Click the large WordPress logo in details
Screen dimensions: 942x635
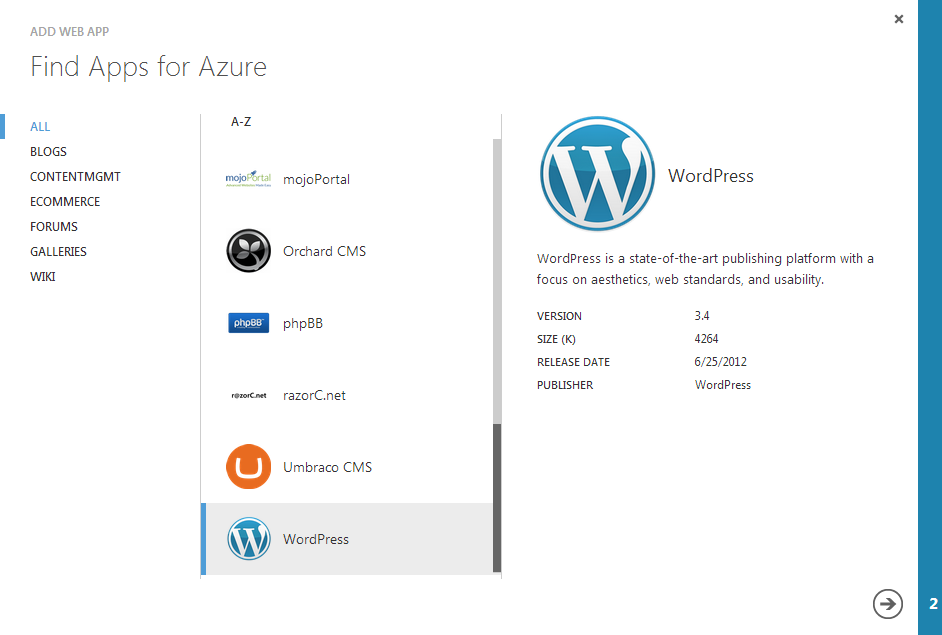[597, 174]
